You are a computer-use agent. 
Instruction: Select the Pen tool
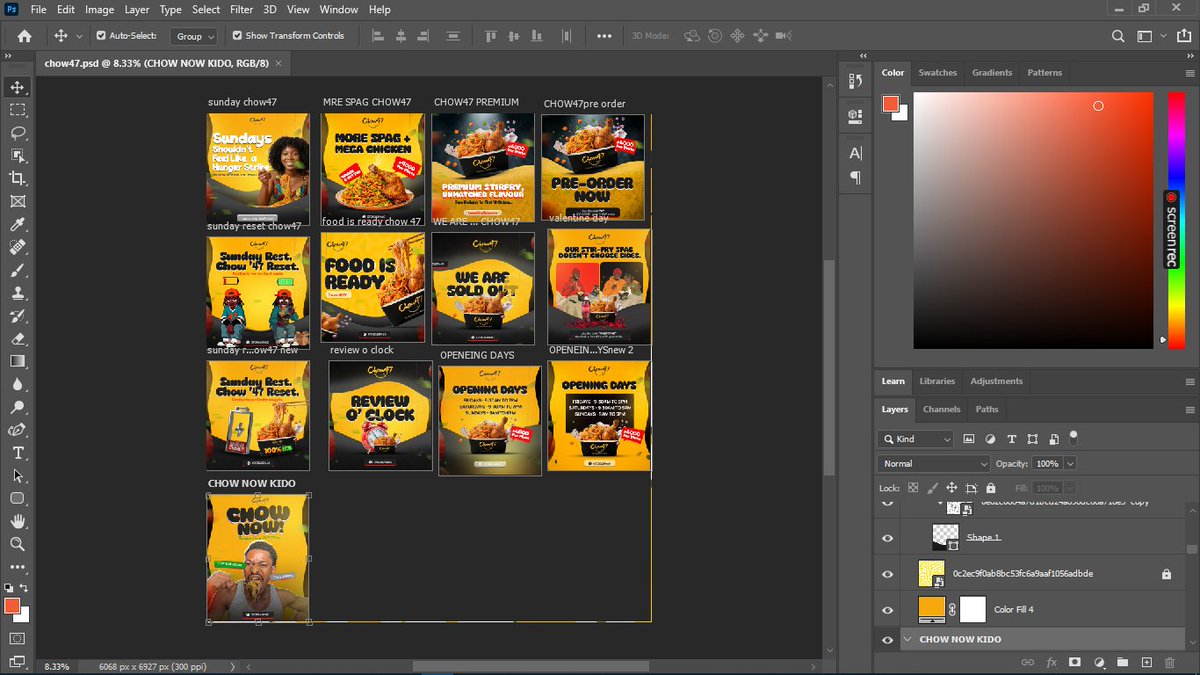[x=18, y=430]
